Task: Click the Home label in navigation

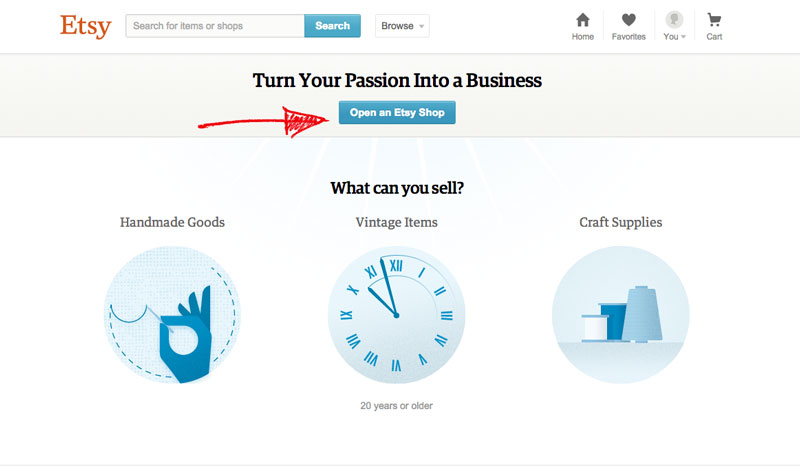Action: tap(583, 37)
